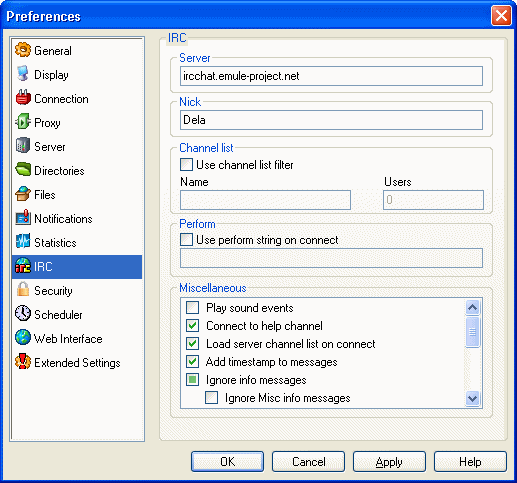This screenshot has width=517, height=483.
Task: Select the Scheduler clock icon
Action: [x=23, y=314]
